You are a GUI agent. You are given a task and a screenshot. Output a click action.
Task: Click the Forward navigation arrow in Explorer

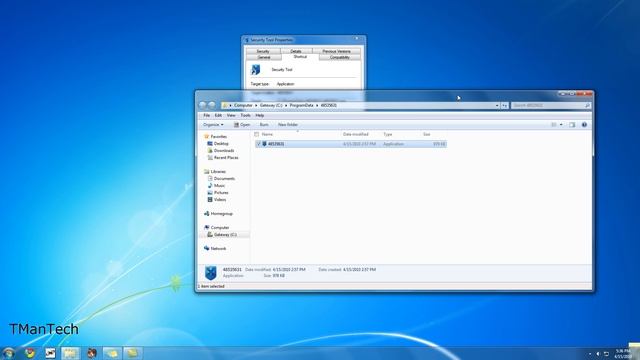[x=211, y=105]
